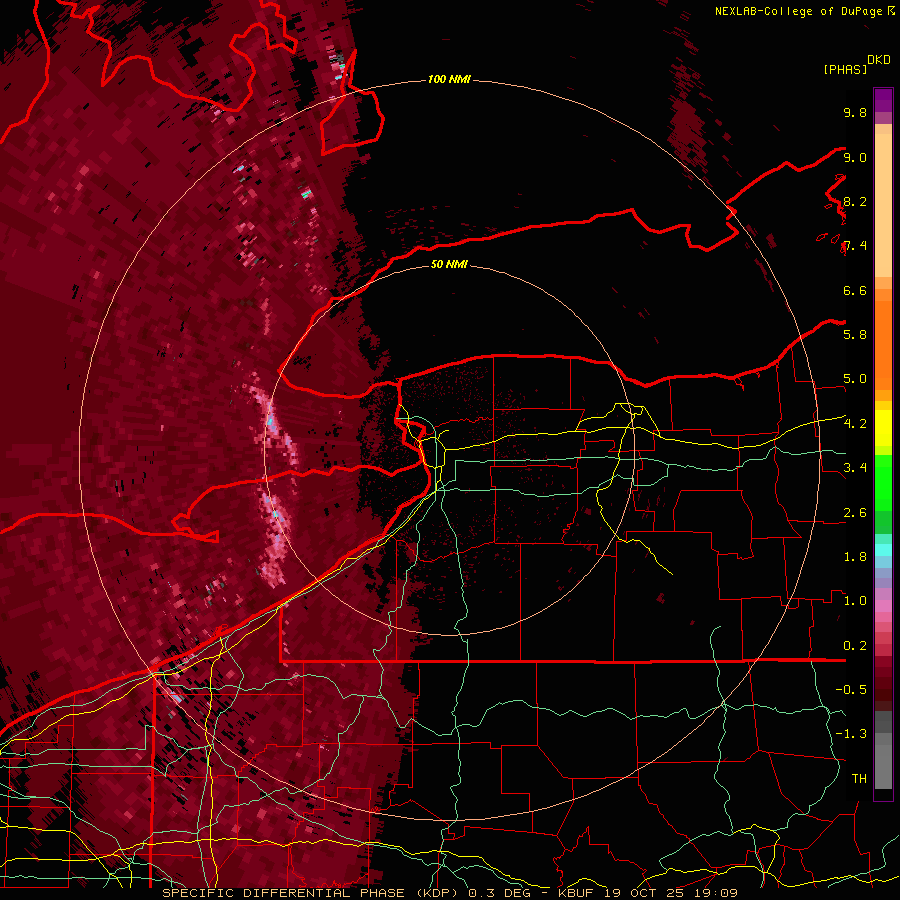Image resolution: width=900 pixels, height=900 pixels.
Task: Select the 6.6 scale value
Action: click(x=855, y=290)
